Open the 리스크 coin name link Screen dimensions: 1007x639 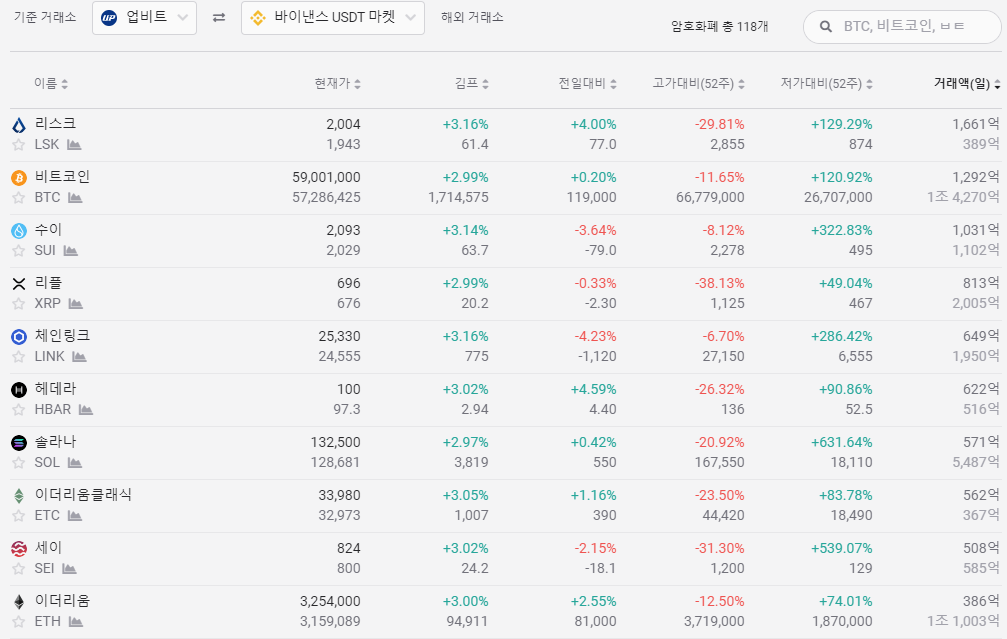55,123
